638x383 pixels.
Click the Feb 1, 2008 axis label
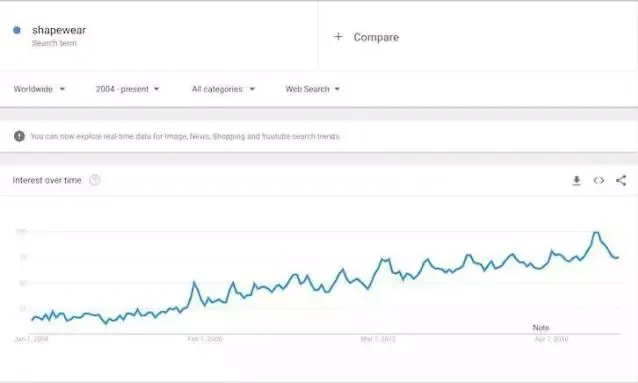pyautogui.click(x=205, y=339)
